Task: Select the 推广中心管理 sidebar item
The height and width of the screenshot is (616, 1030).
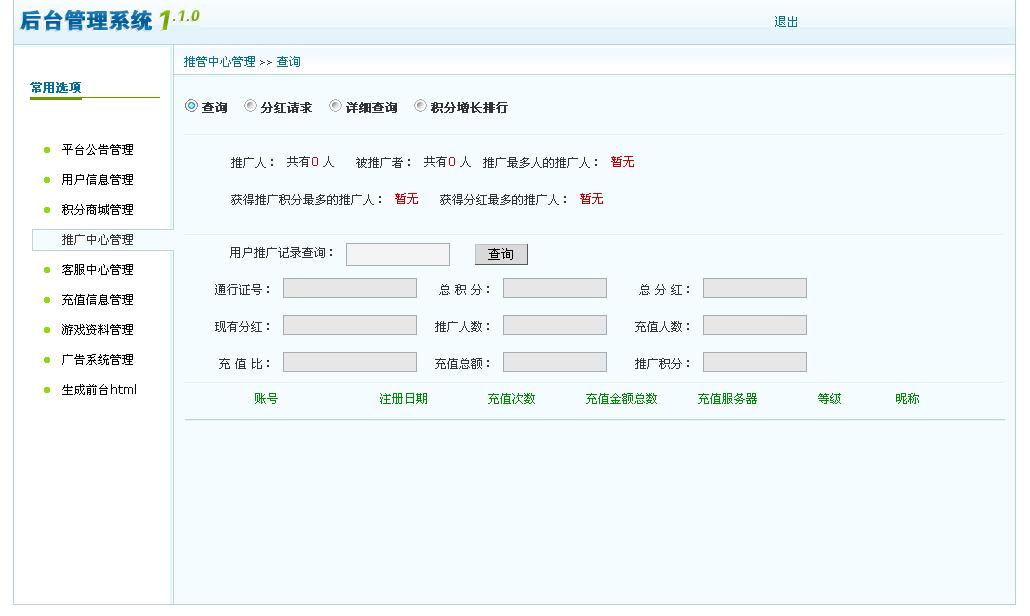Action: coord(97,240)
